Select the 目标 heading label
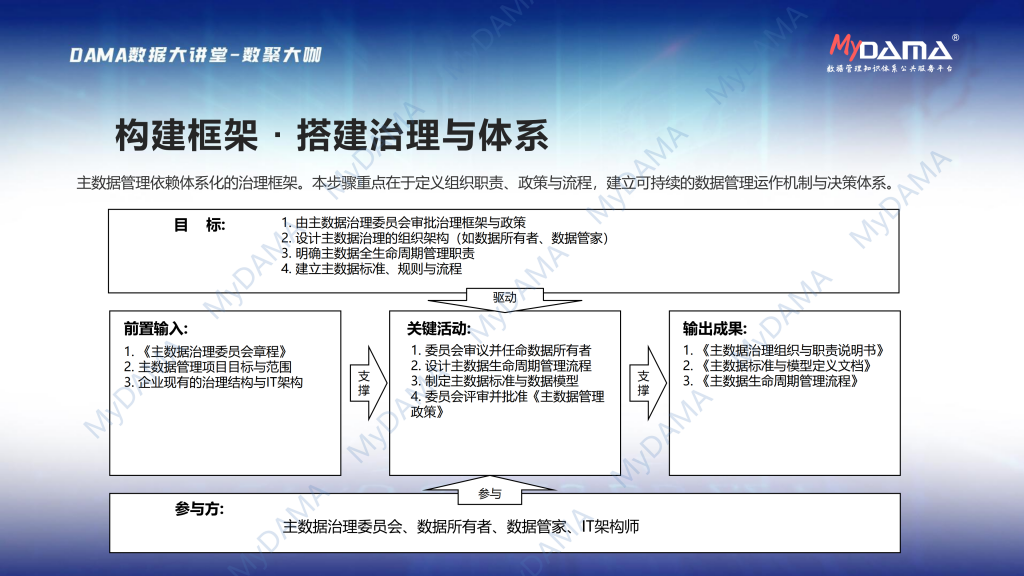Viewport: 1024px width, 576px height. [x=200, y=224]
